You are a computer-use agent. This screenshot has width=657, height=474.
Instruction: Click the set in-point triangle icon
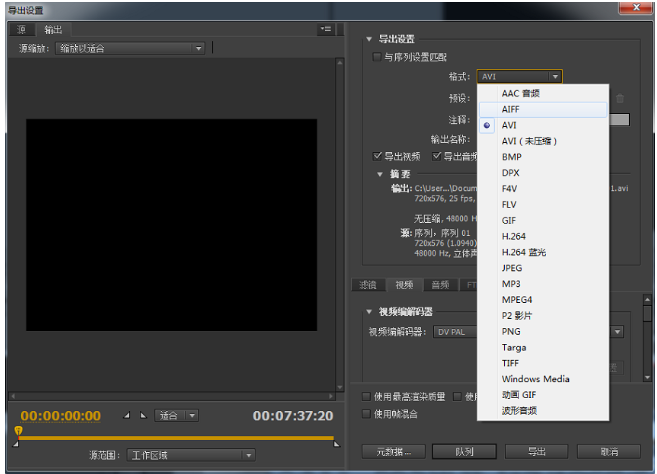coord(127,415)
